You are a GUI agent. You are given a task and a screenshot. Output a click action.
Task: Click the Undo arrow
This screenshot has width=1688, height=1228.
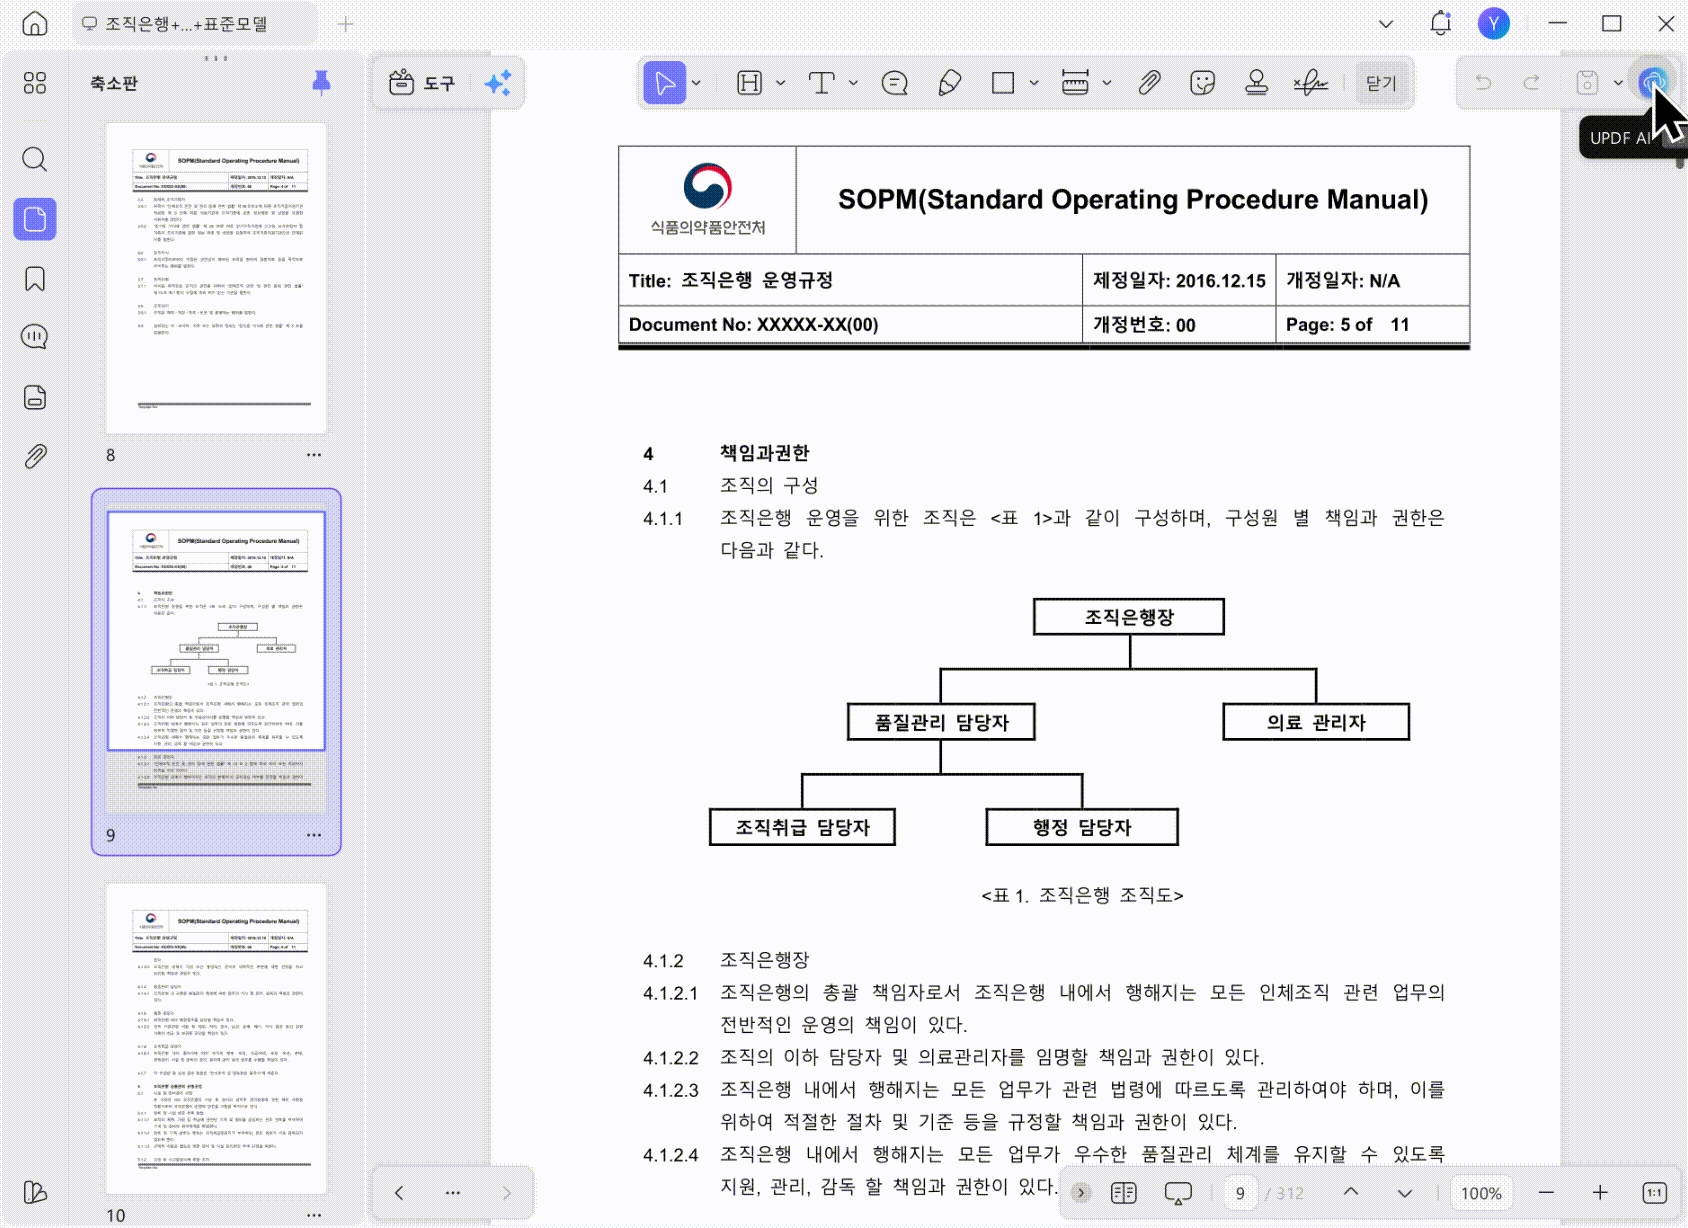click(1483, 83)
